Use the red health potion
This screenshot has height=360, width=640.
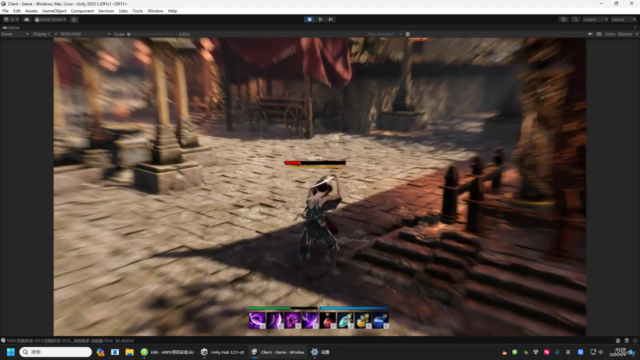(x=327, y=320)
